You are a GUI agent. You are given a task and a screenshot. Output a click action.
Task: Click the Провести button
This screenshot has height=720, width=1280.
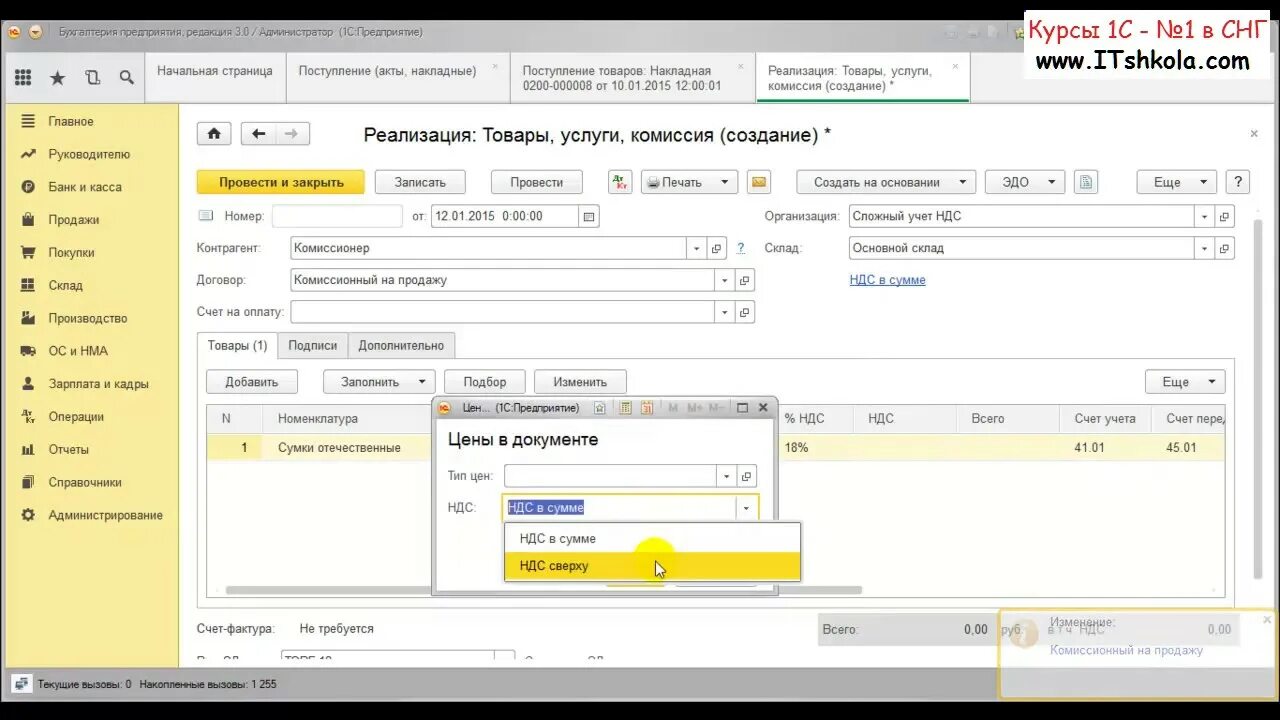[537, 182]
